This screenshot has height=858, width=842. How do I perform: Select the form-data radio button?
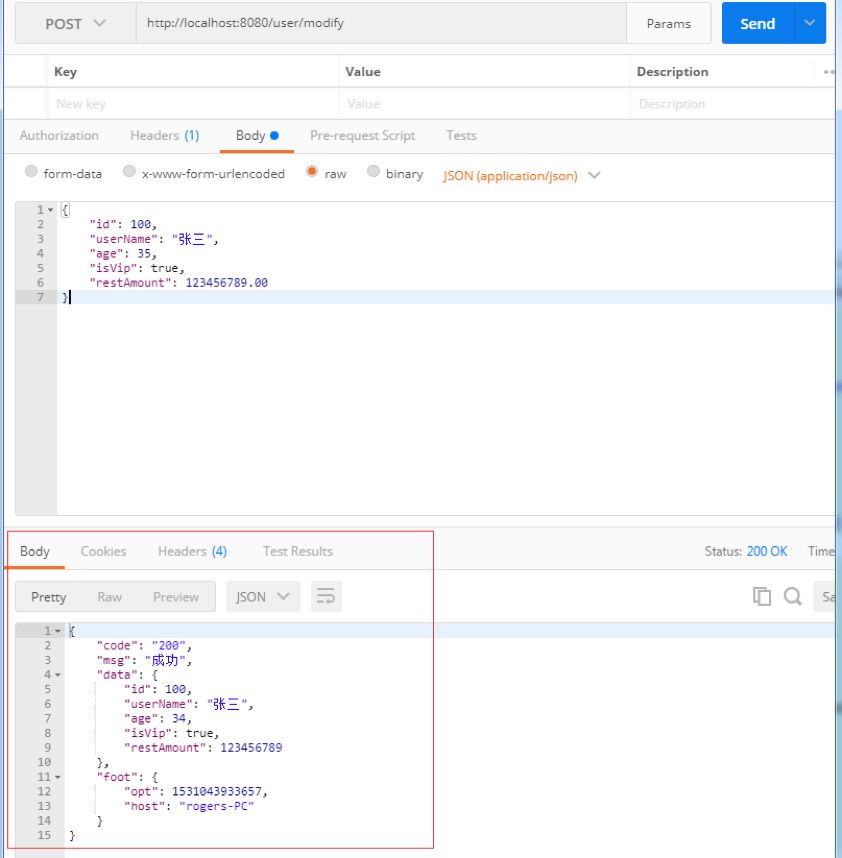coord(31,172)
